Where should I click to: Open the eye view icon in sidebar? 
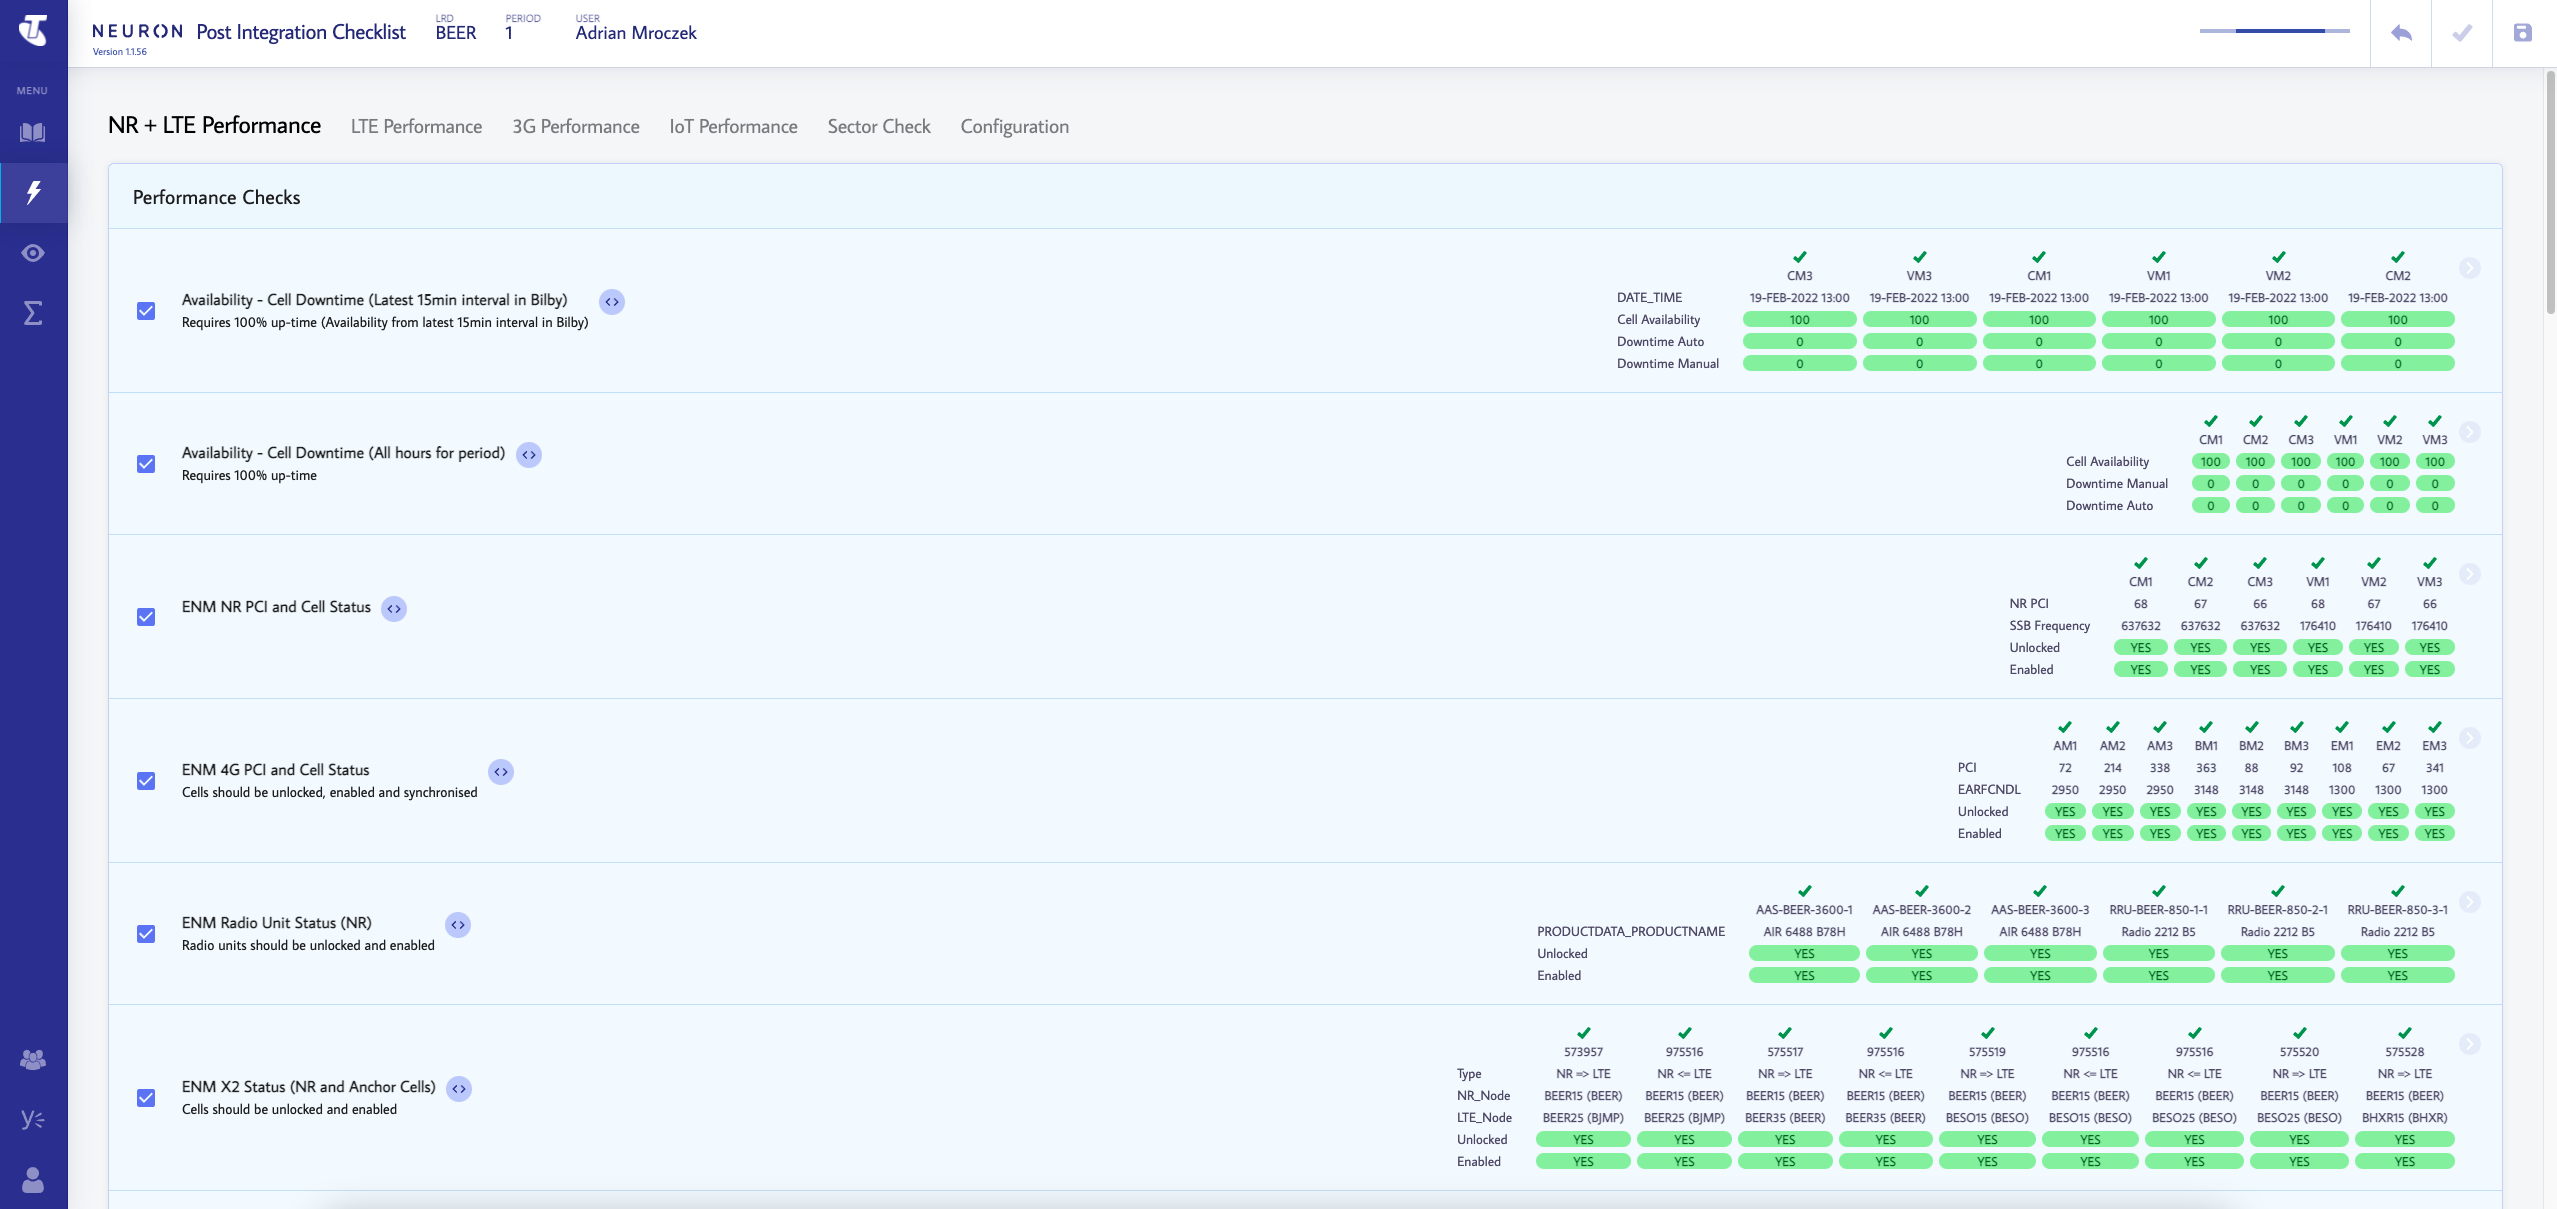[33, 253]
